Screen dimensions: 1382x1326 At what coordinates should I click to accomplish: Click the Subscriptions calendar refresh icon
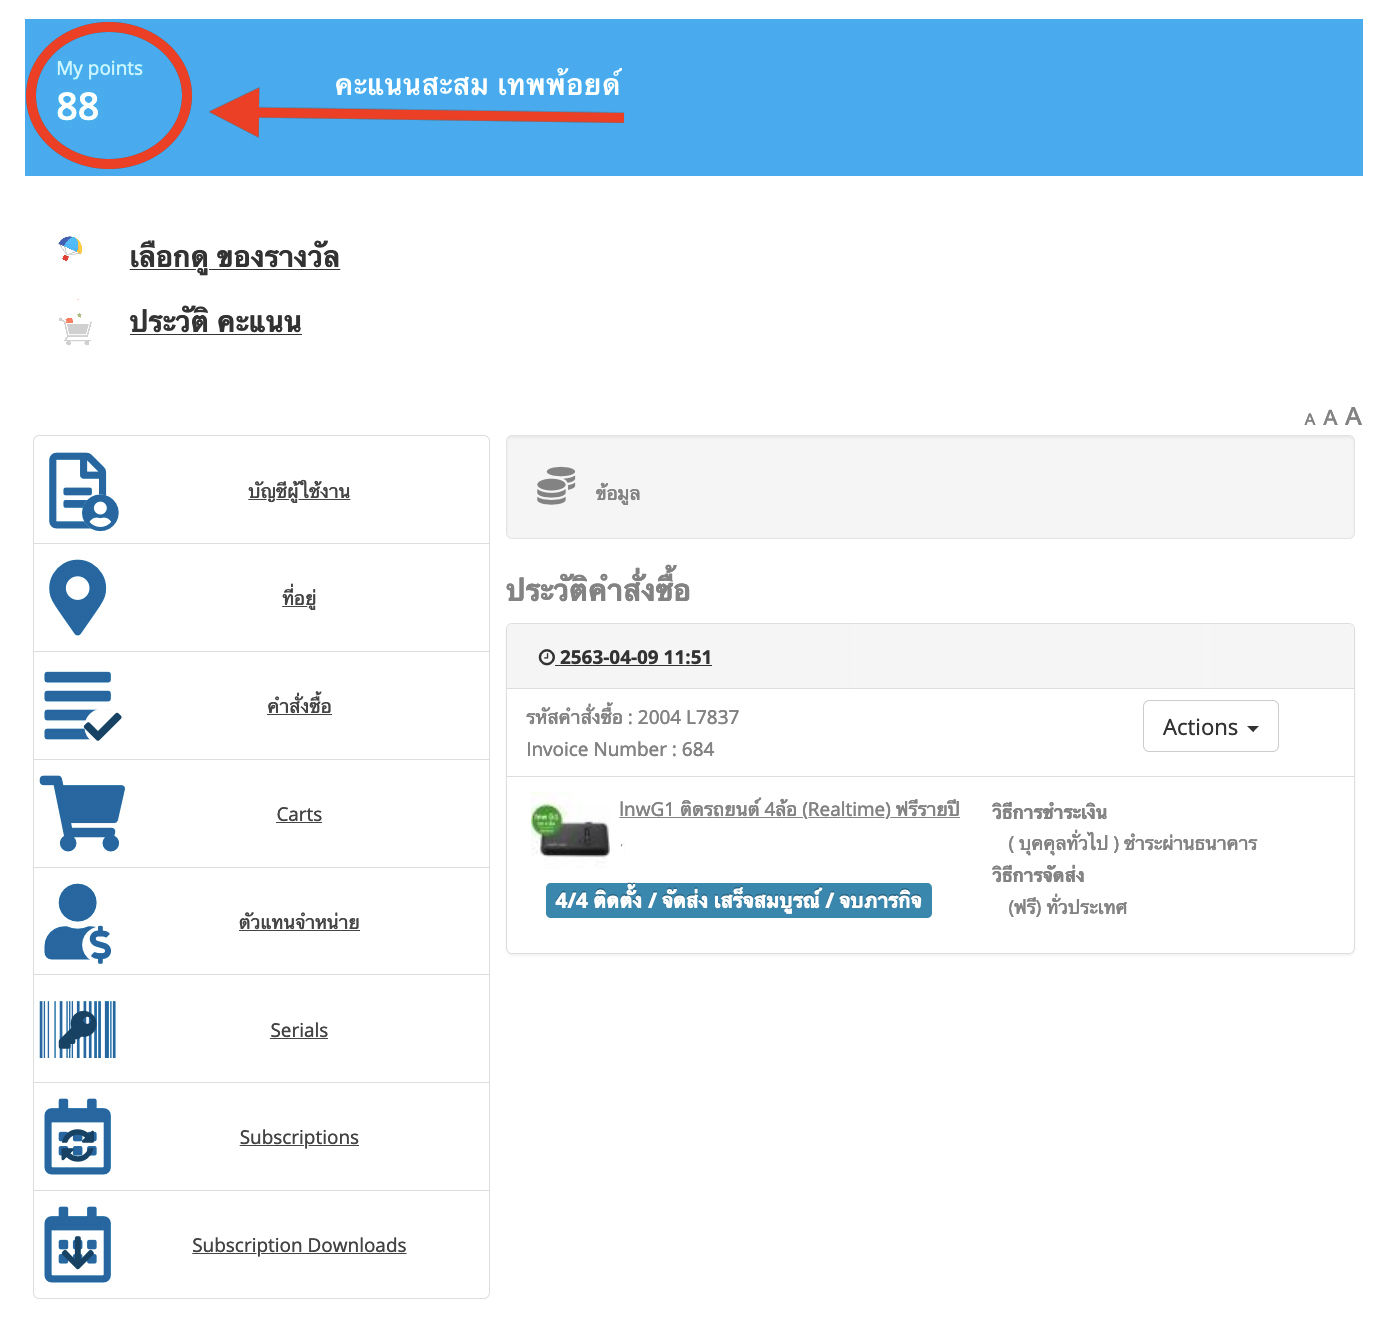[77, 1137]
